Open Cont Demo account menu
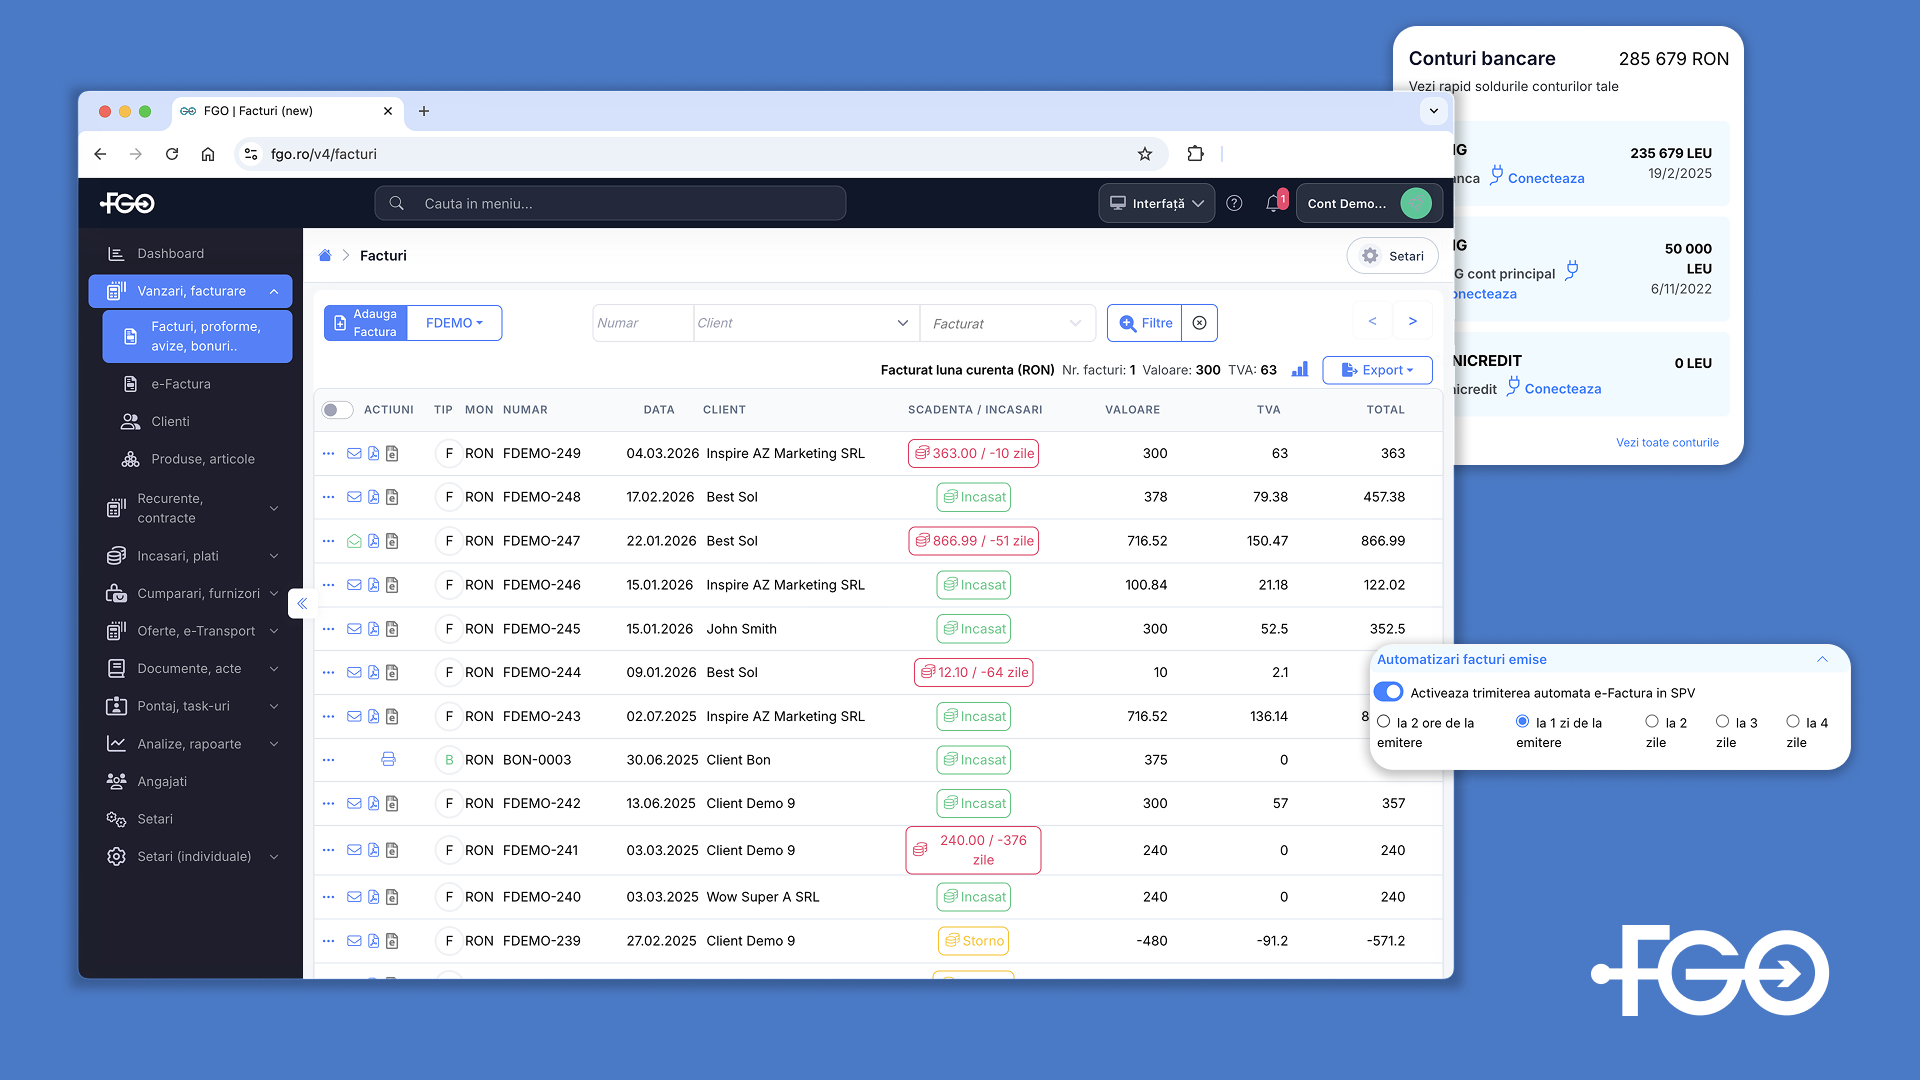The width and height of the screenshot is (1920, 1080). pos(1368,203)
